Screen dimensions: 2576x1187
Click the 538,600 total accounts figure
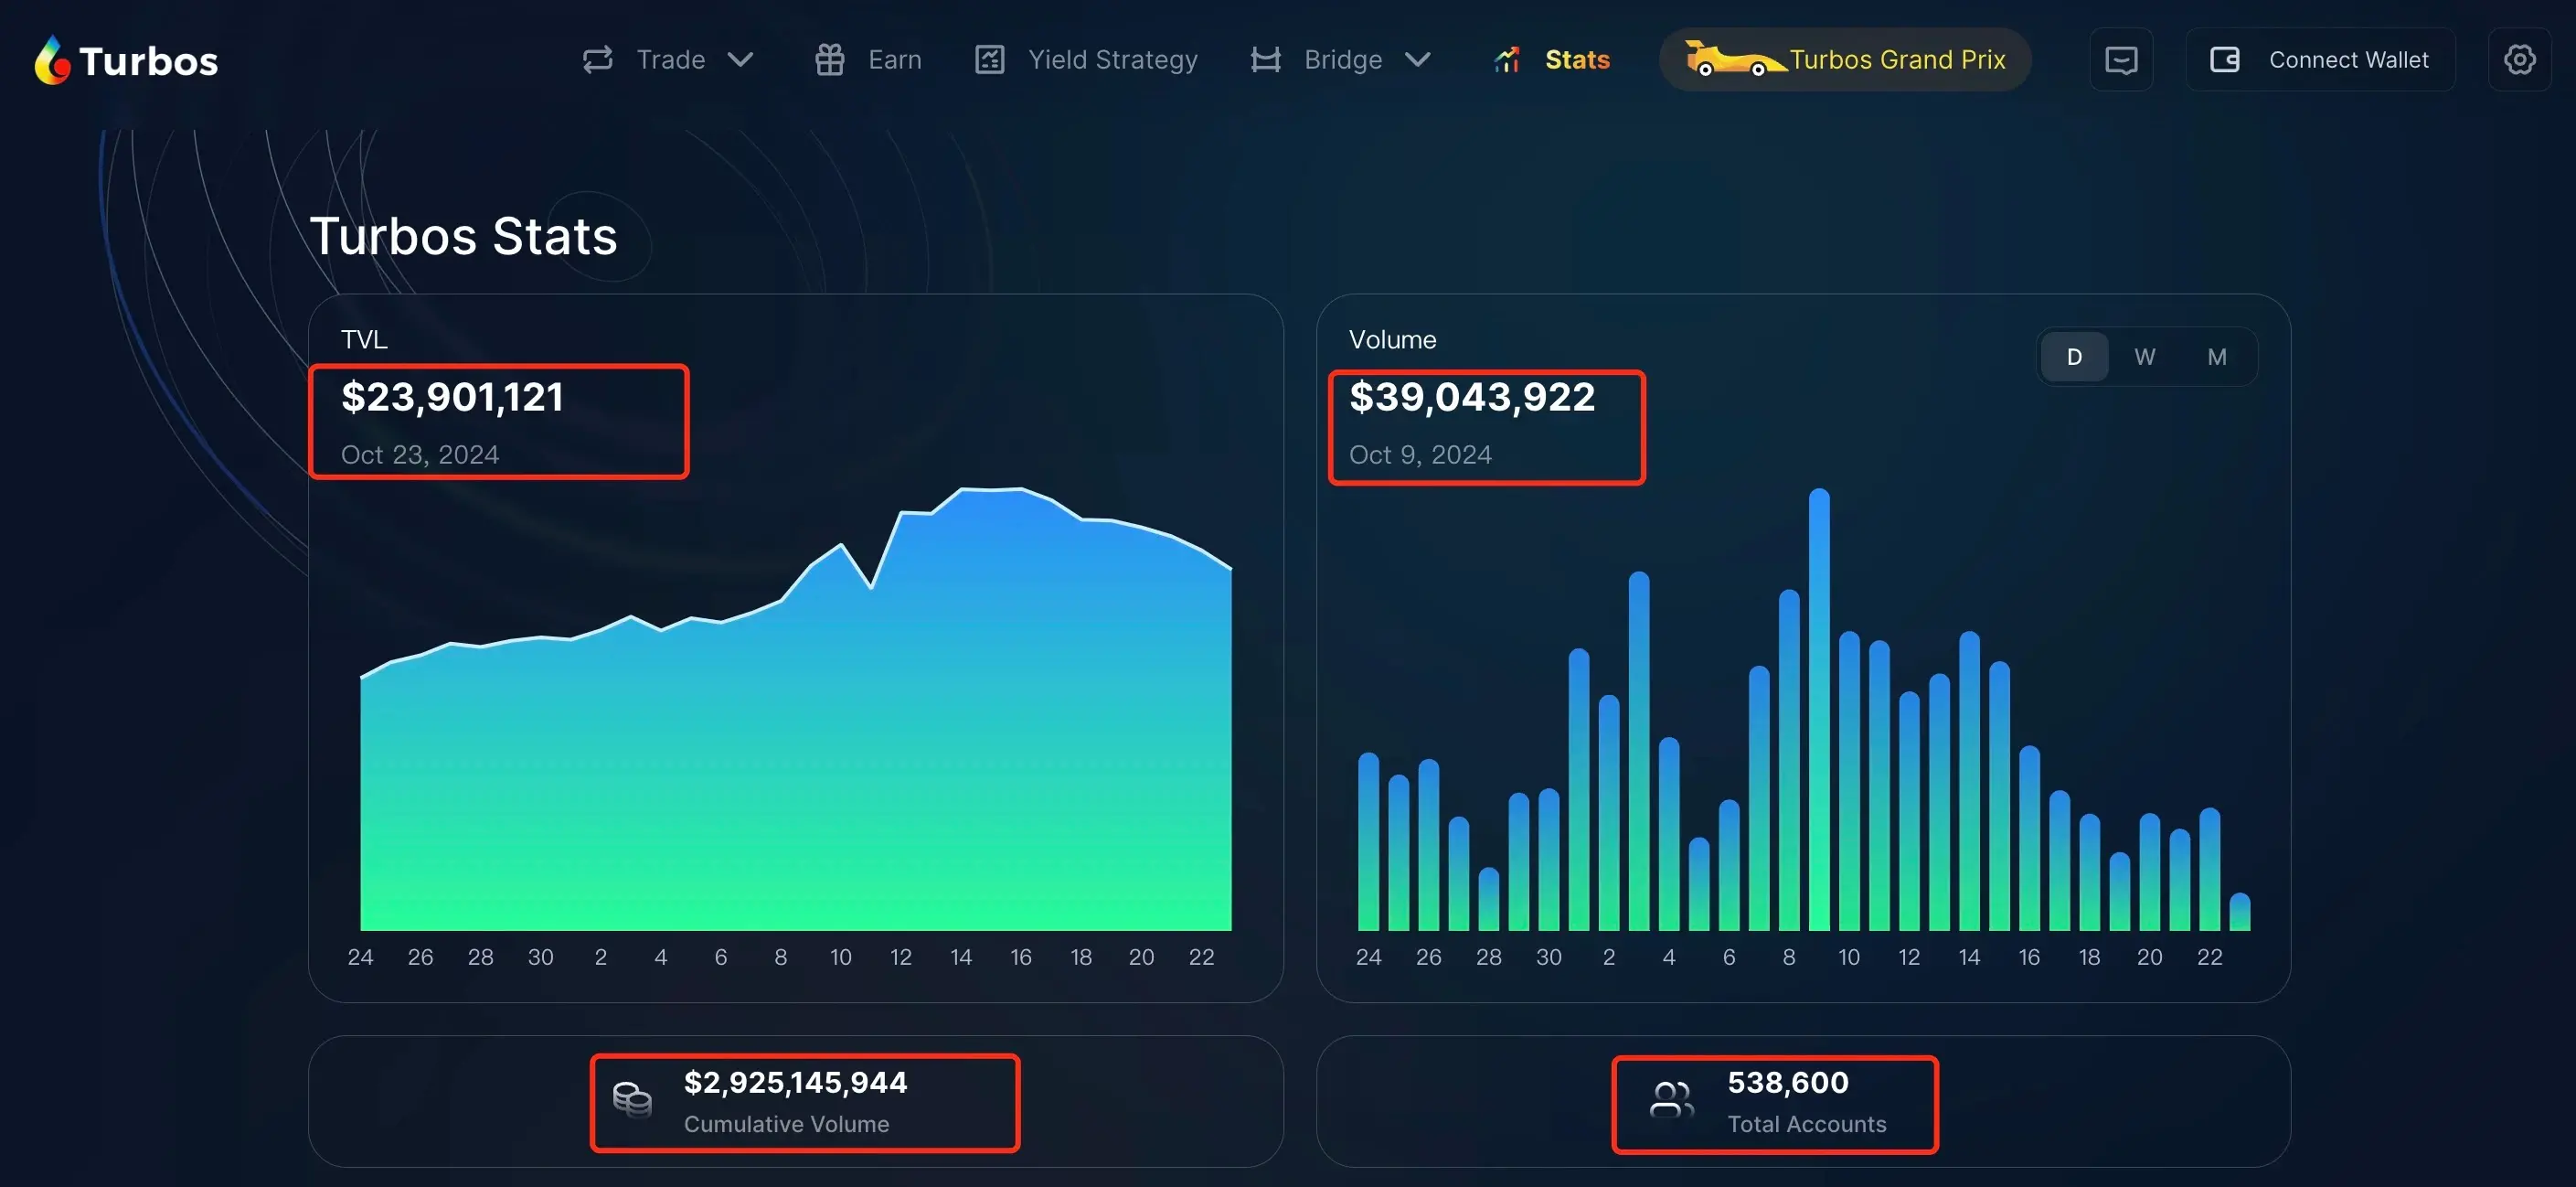point(1788,1082)
